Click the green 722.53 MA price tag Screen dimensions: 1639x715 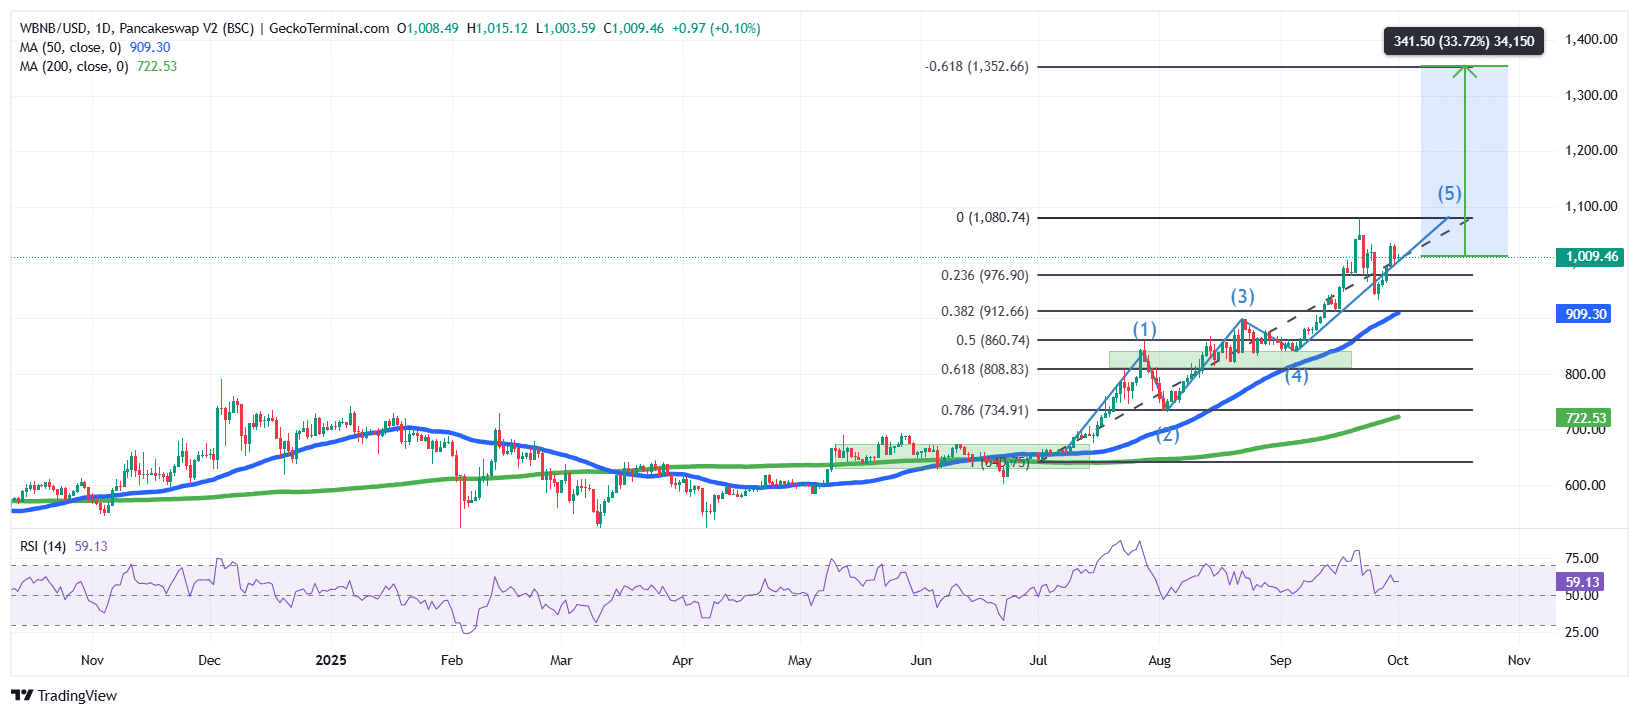pyautogui.click(x=1585, y=418)
